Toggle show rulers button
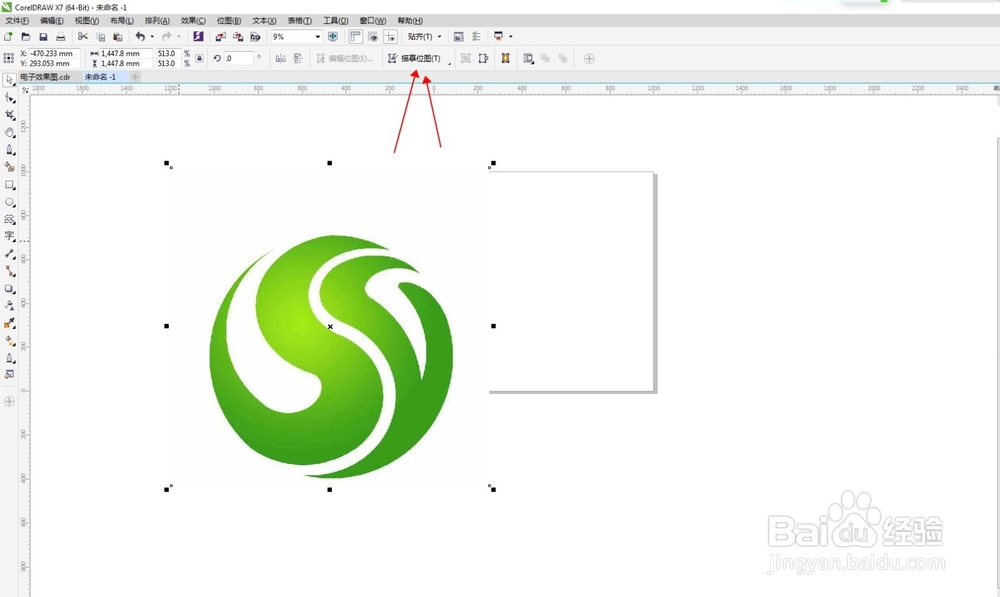This screenshot has height=597, width=1000. 355,36
